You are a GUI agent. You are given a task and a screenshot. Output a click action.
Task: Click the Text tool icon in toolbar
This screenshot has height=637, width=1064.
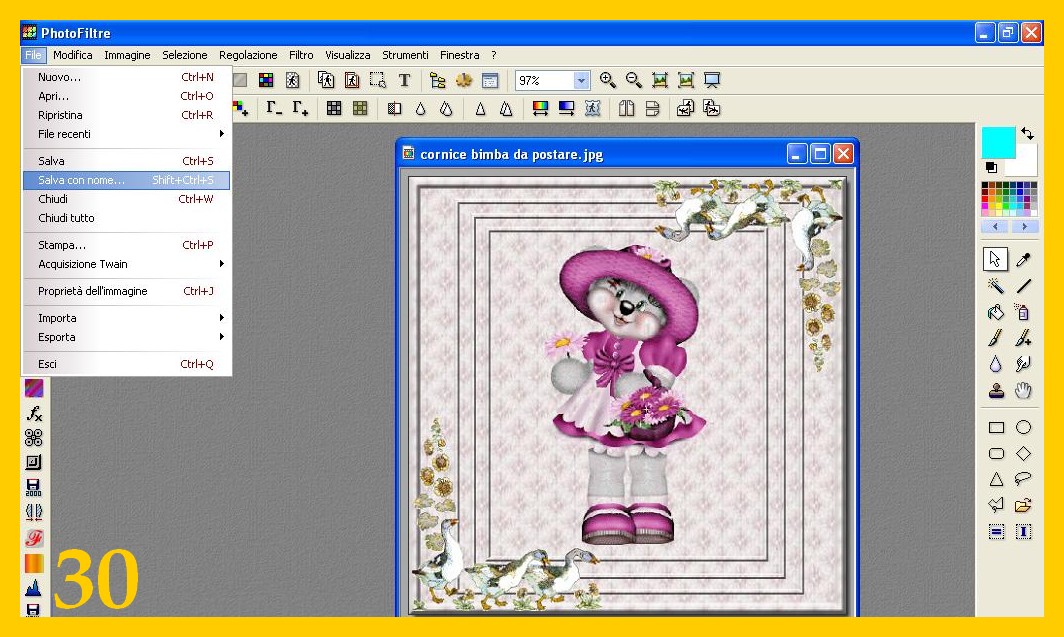tap(404, 81)
